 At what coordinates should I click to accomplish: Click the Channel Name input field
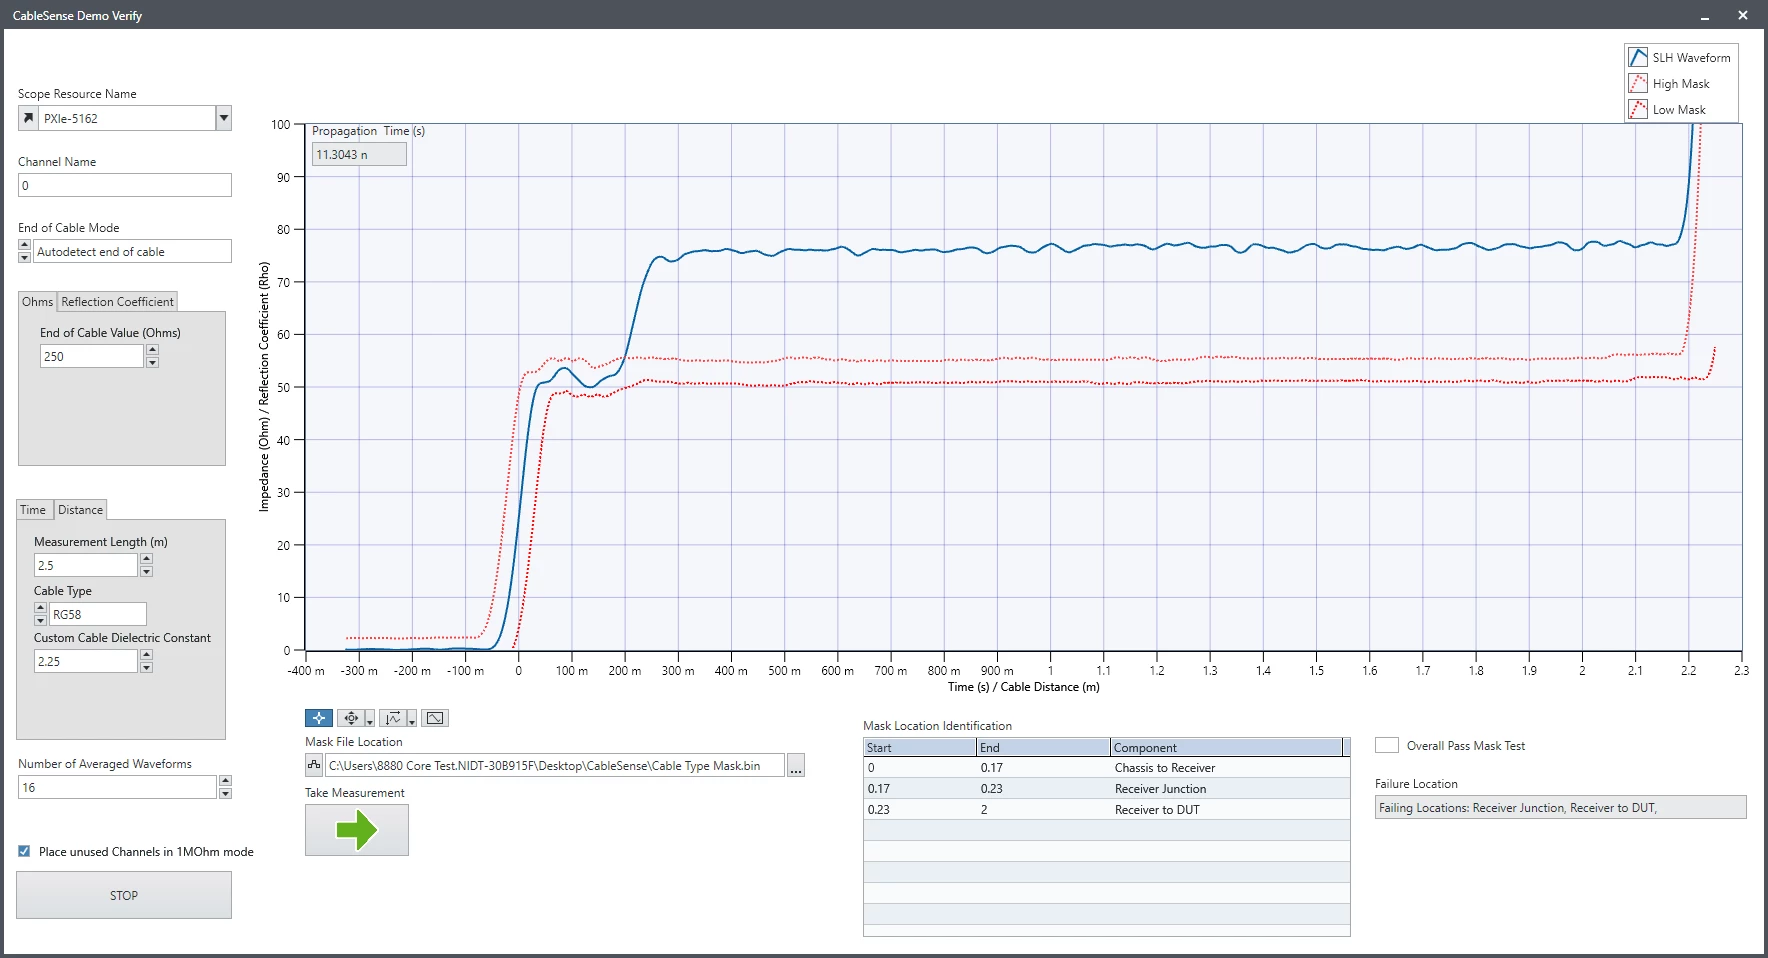pyautogui.click(x=125, y=185)
